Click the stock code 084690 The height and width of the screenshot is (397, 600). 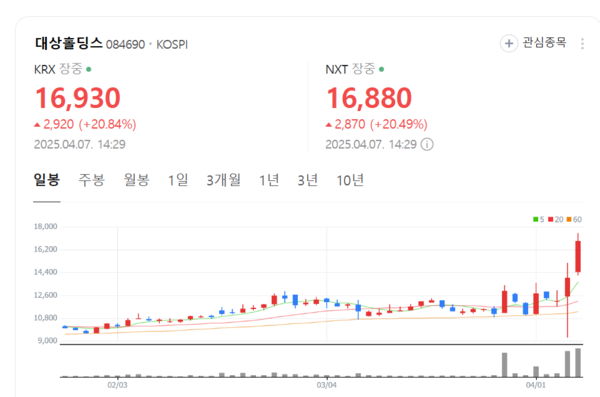pyautogui.click(x=126, y=45)
